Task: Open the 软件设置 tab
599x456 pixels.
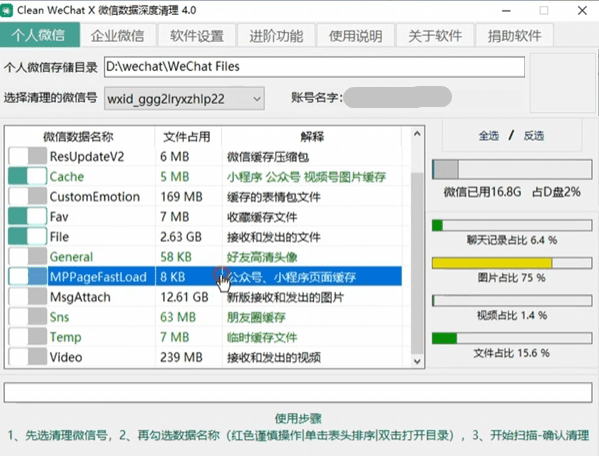Action: (197, 36)
